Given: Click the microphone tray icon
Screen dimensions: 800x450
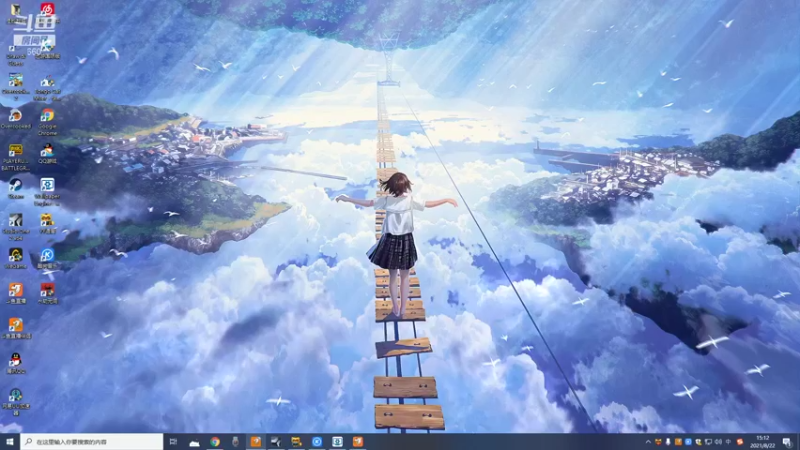Looking at the screenshot, I should (x=668, y=442).
